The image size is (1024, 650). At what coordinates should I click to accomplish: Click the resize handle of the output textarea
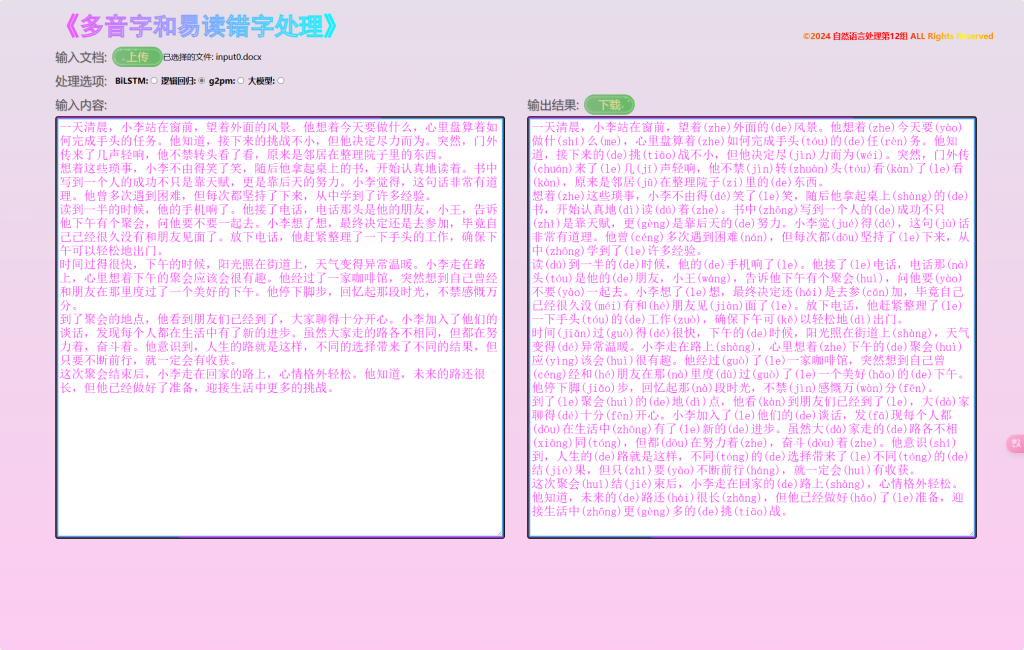coord(971,533)
